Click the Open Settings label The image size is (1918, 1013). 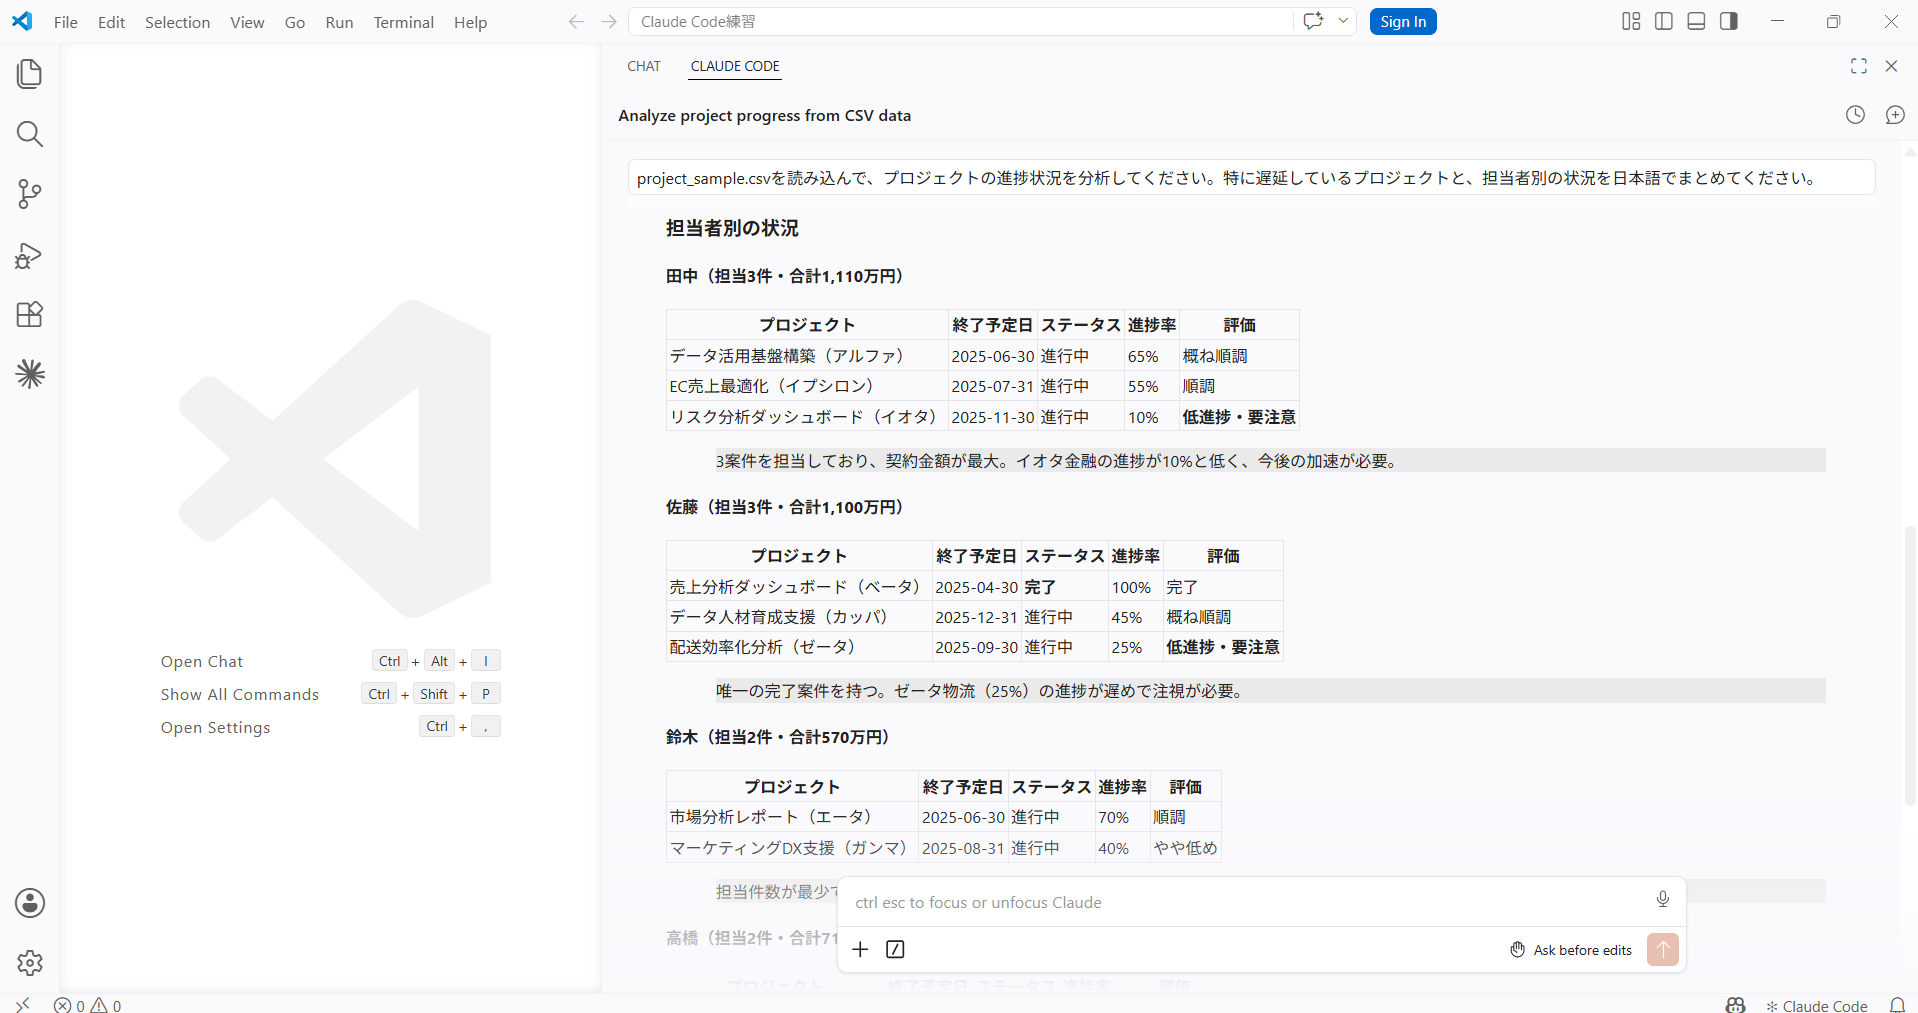(216, 728)
